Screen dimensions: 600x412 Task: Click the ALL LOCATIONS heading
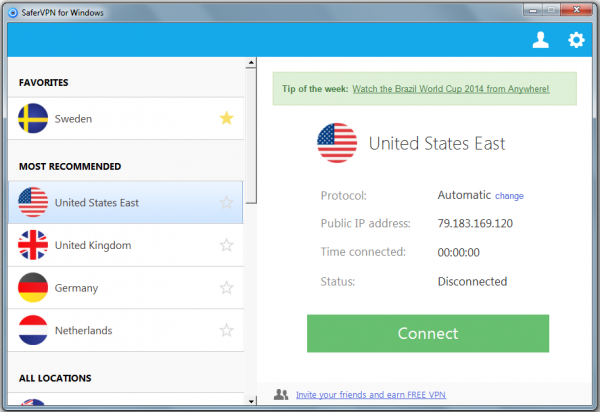click(55, 378)
